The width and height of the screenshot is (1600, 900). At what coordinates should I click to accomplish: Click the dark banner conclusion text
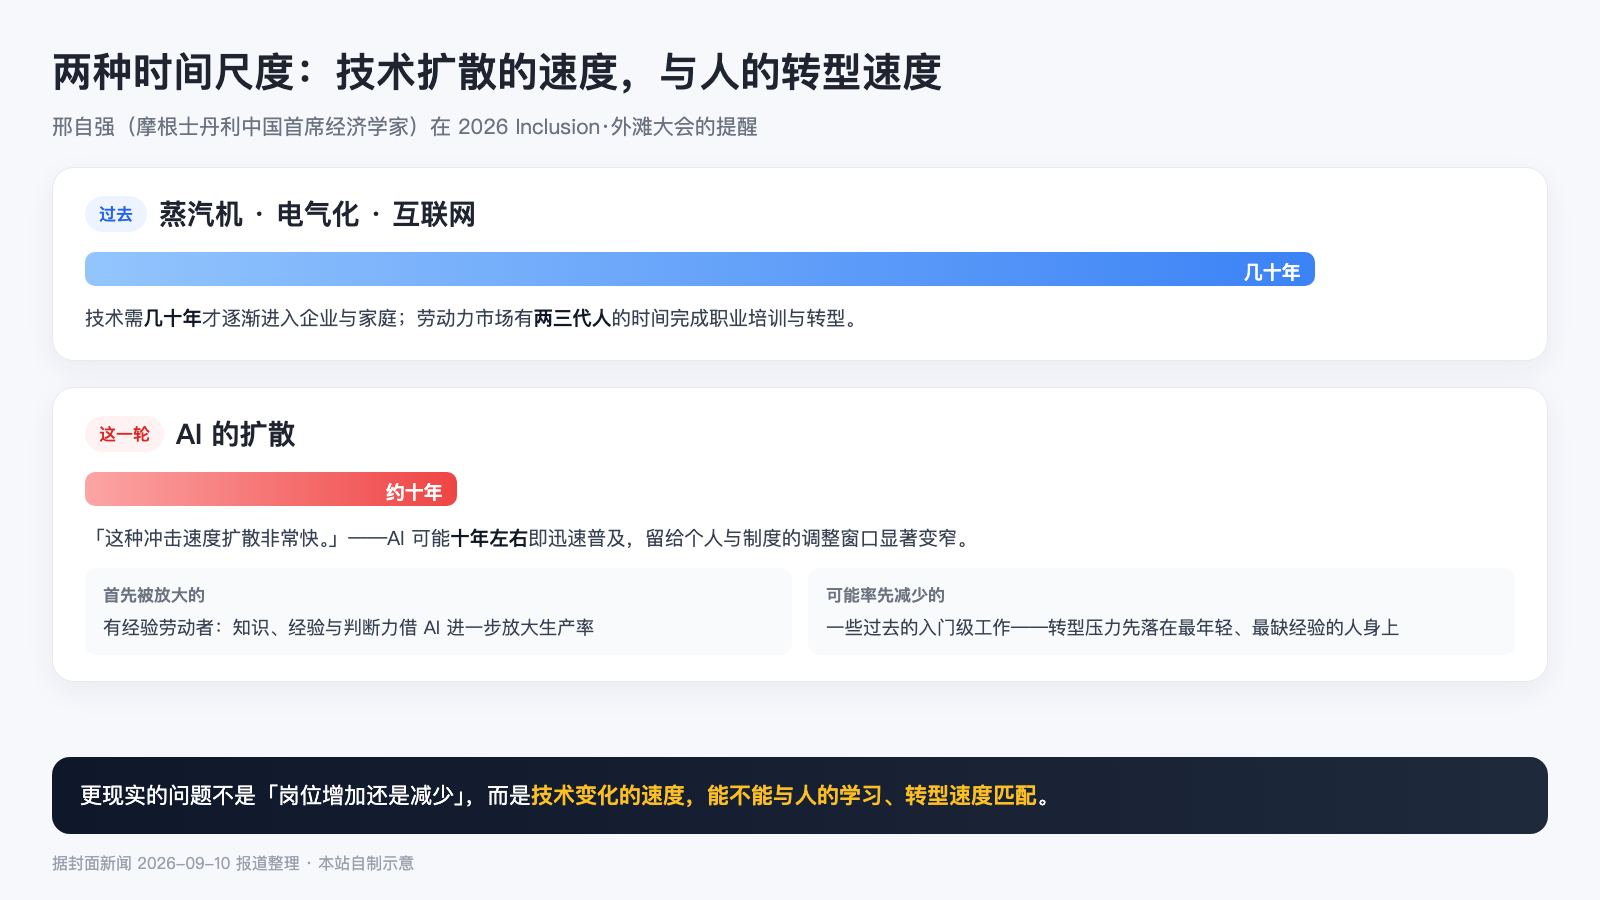click(566, 795)
